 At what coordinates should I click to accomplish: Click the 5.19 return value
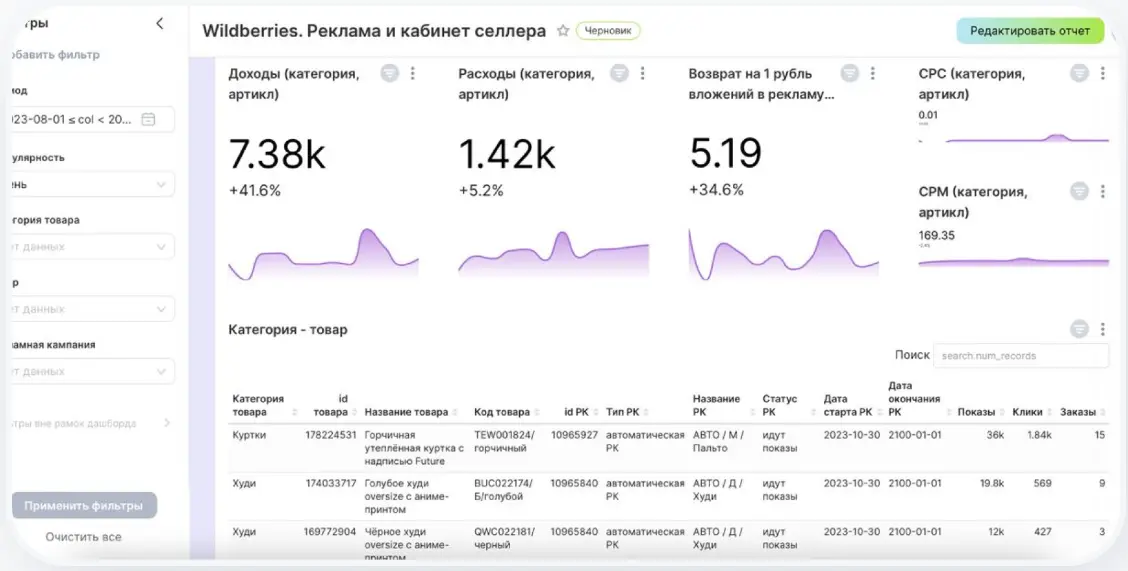pos(725,153)
